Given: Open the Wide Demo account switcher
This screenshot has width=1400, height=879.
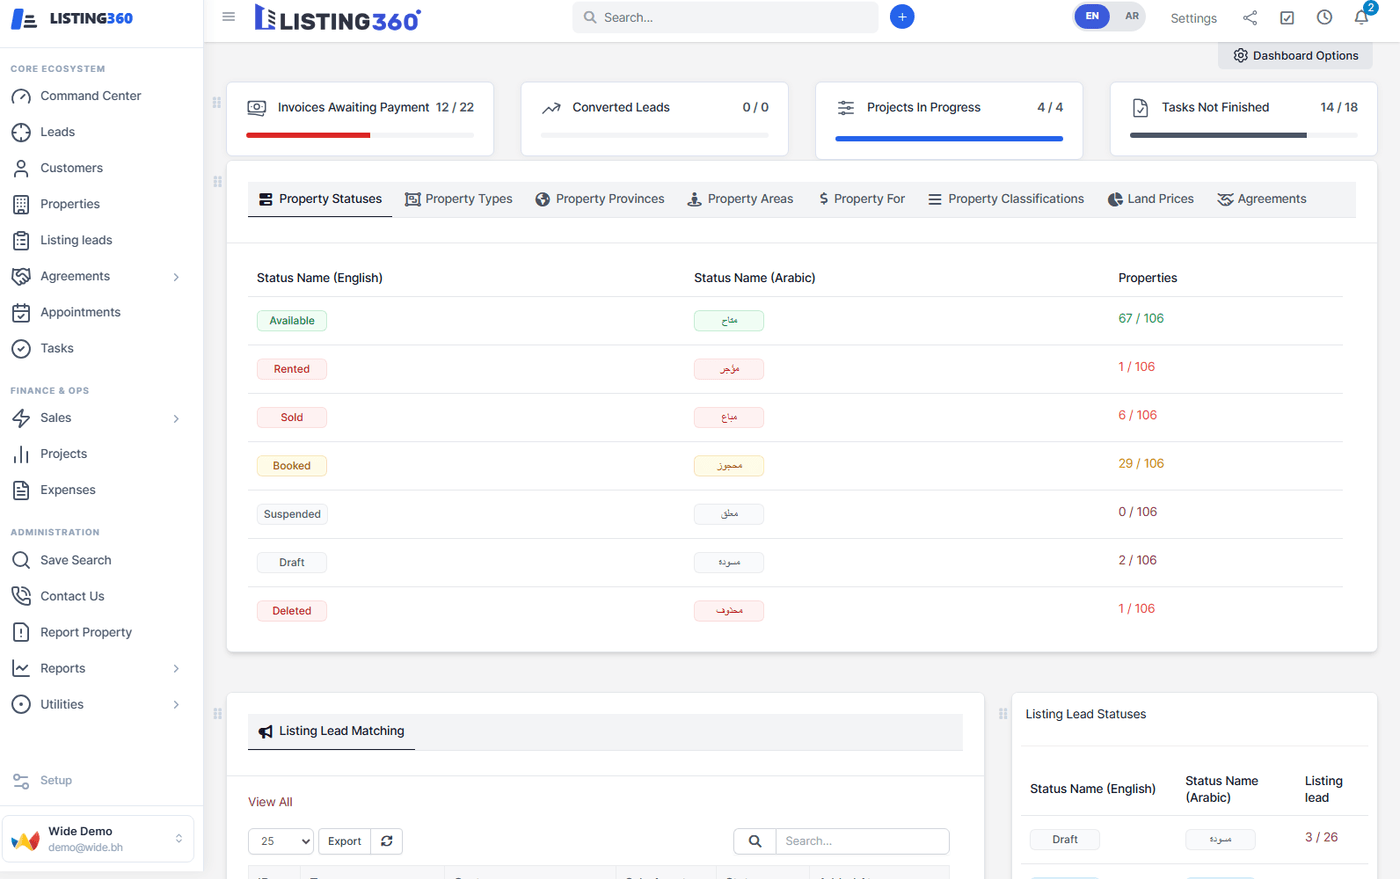Looking at the screenshot, I should click(98, 839).
